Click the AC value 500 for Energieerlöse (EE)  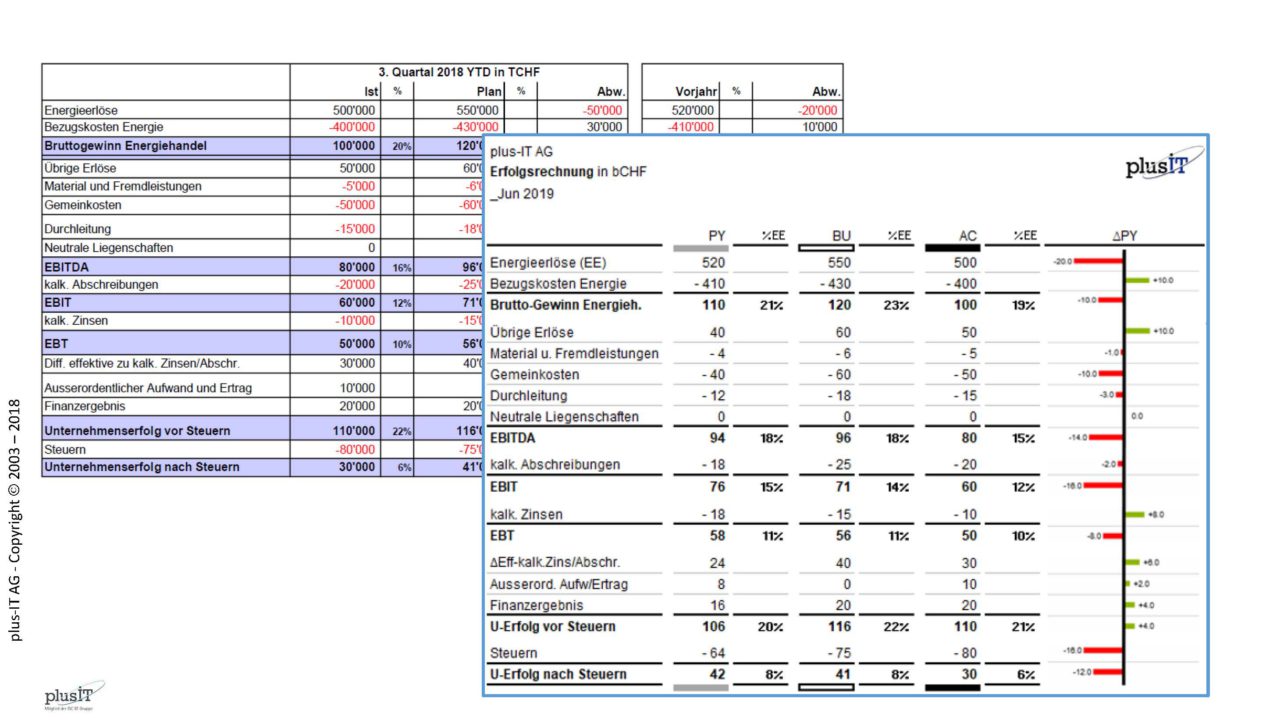pyautogui.click(x=965, y=263)
